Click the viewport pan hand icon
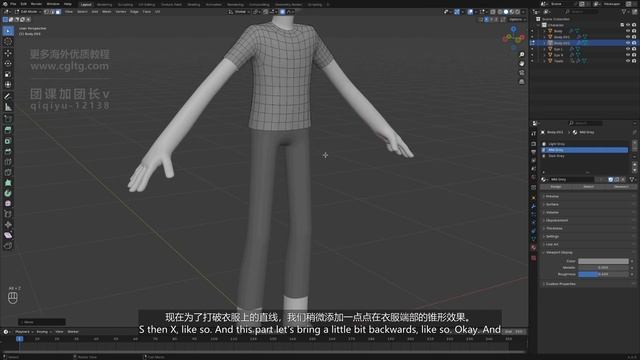The image size is (640, 360). (x=522, y=64)
